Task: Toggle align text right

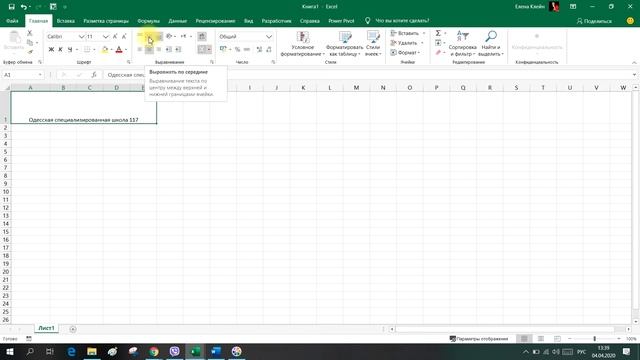Action: 159,49
